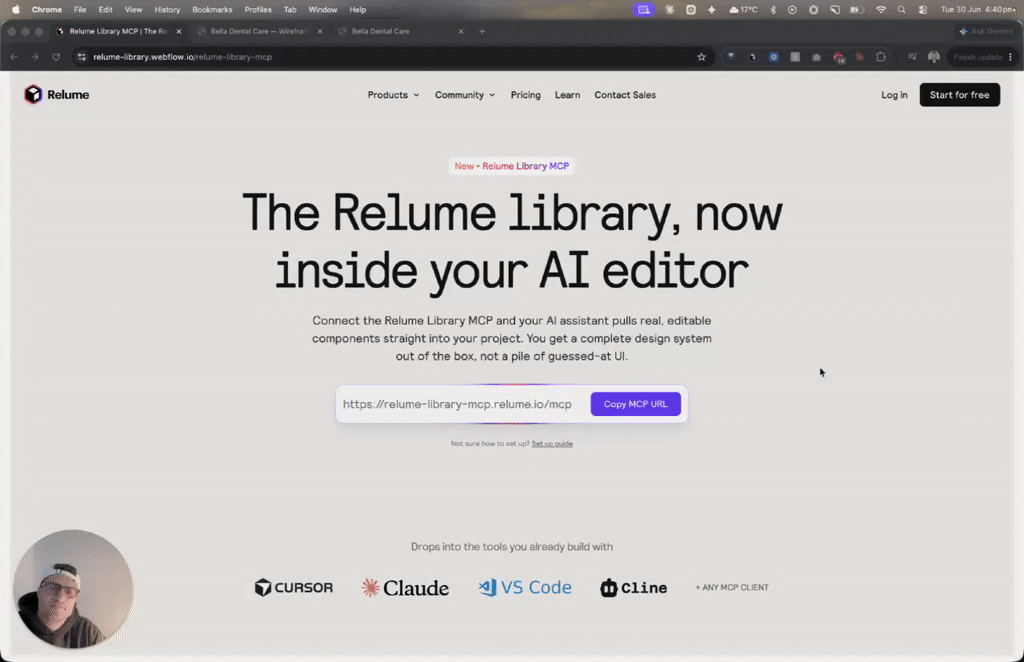Click the + ANY MCP CLIENT text
The width and height of the screenshot is (1024, 662).
point(732,588)
